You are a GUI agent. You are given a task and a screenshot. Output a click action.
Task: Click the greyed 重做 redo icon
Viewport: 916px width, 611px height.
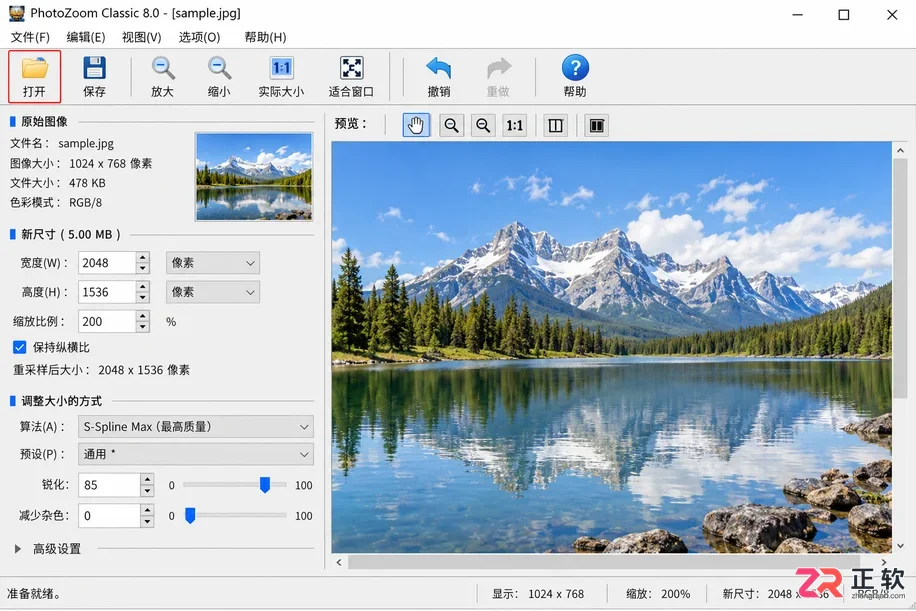coord(498,77)
